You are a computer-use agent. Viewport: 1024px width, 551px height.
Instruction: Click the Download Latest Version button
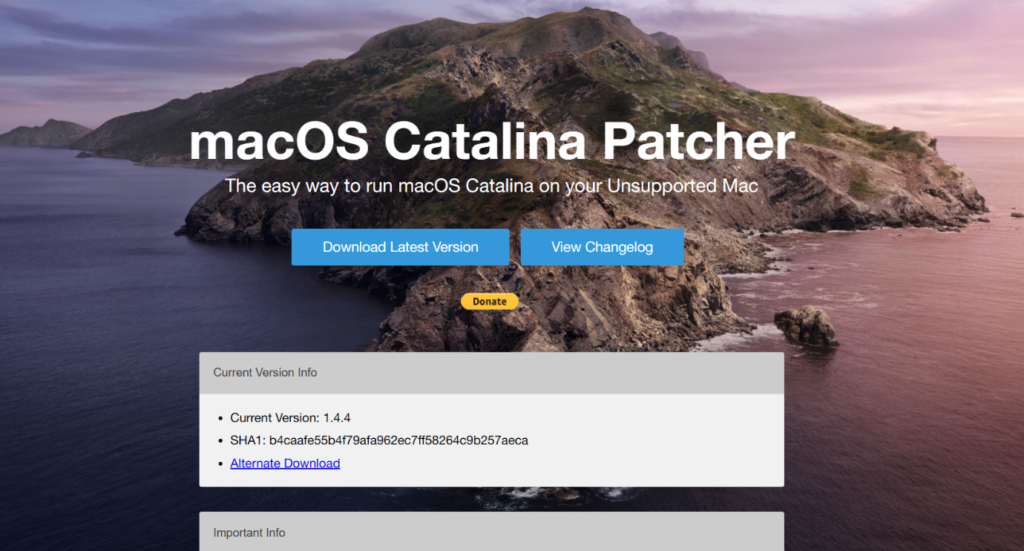pyautogui.click(x=400, y=247)
